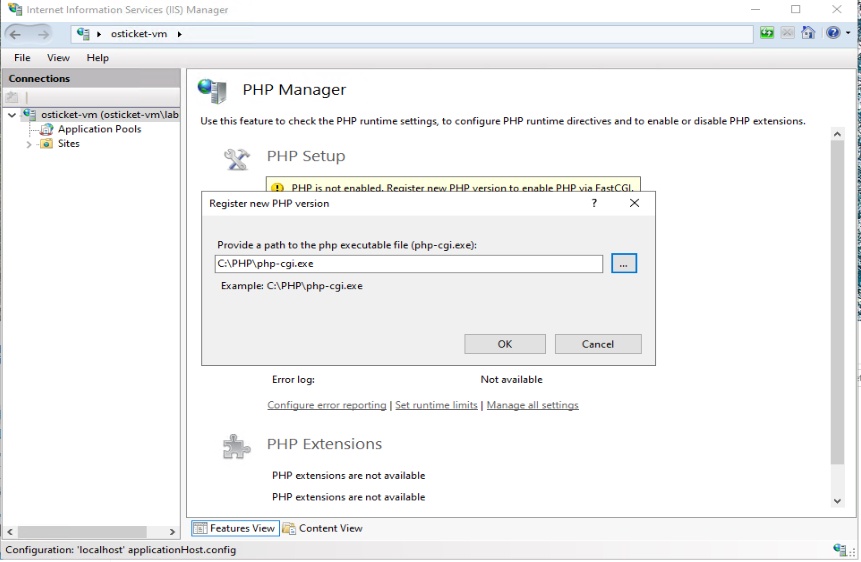
Task: Open the Help menu
Action: [x=98, y=58]
